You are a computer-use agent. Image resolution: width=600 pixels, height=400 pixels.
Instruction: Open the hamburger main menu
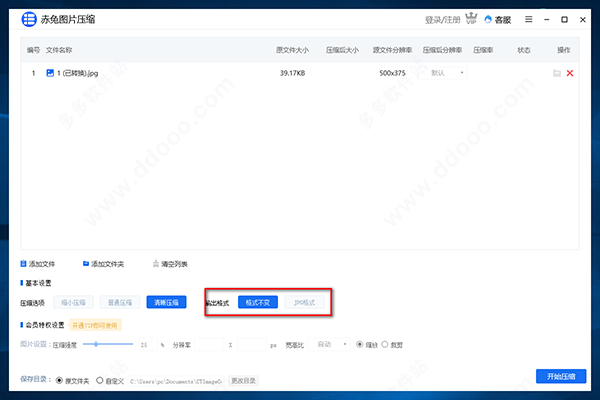[528, 19]
